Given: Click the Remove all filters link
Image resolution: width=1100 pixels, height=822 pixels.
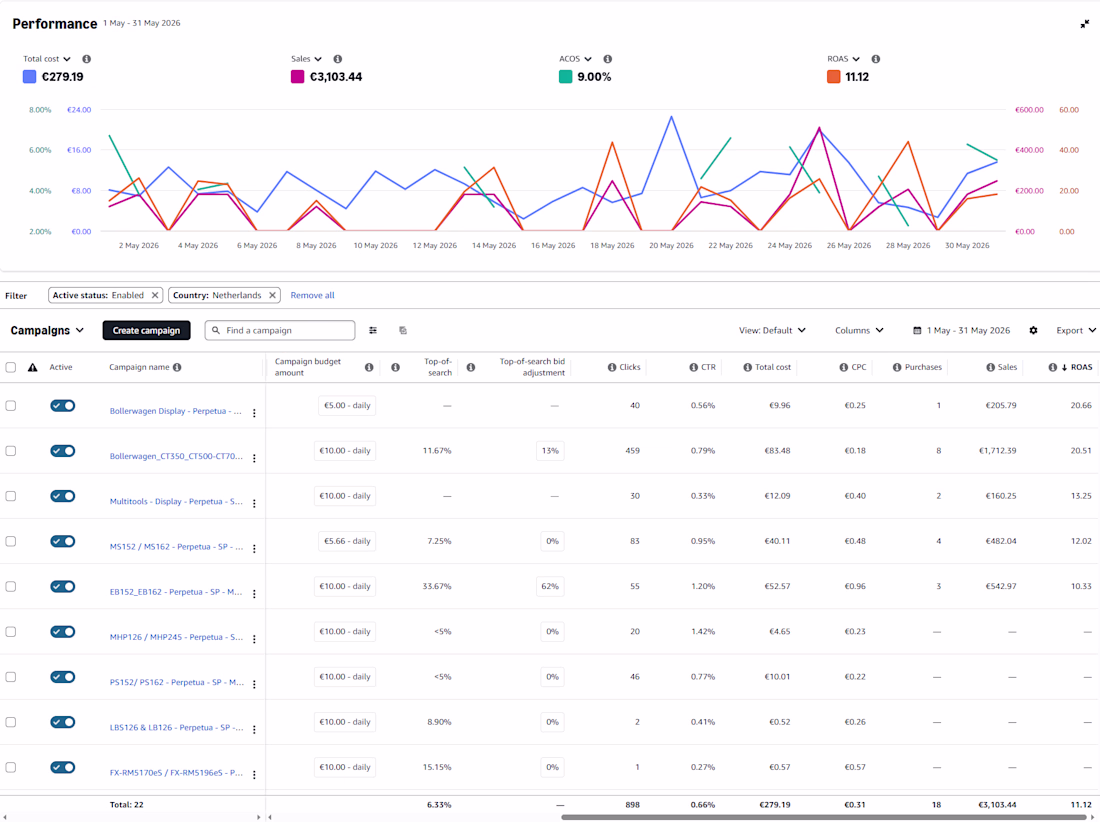Looking at the screenshot, I should coord(312,295).
